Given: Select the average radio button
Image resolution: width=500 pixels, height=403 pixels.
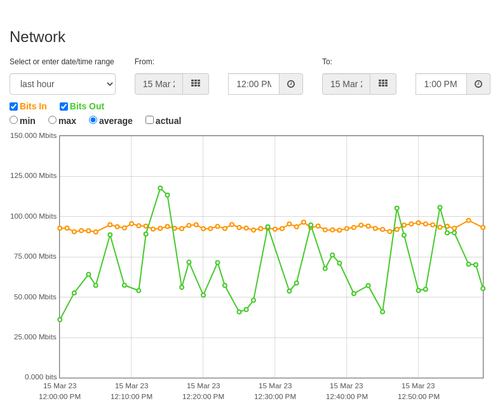Looking at the screenshot, I should click(x=93, y=120).
